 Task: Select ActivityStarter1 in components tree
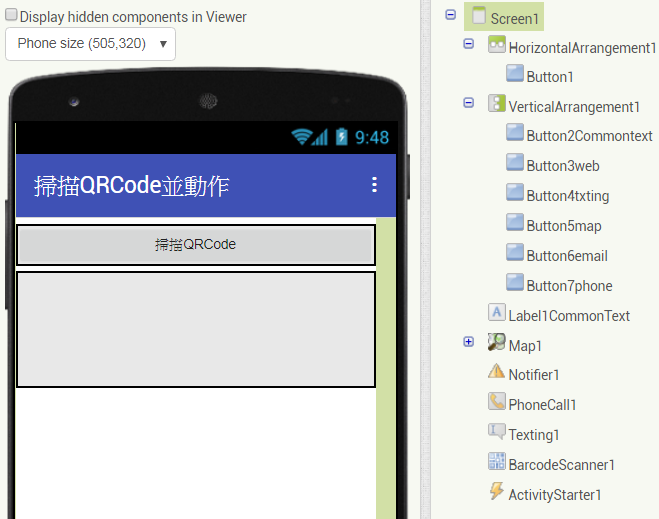pyautogui.click(x=555, y=495)
